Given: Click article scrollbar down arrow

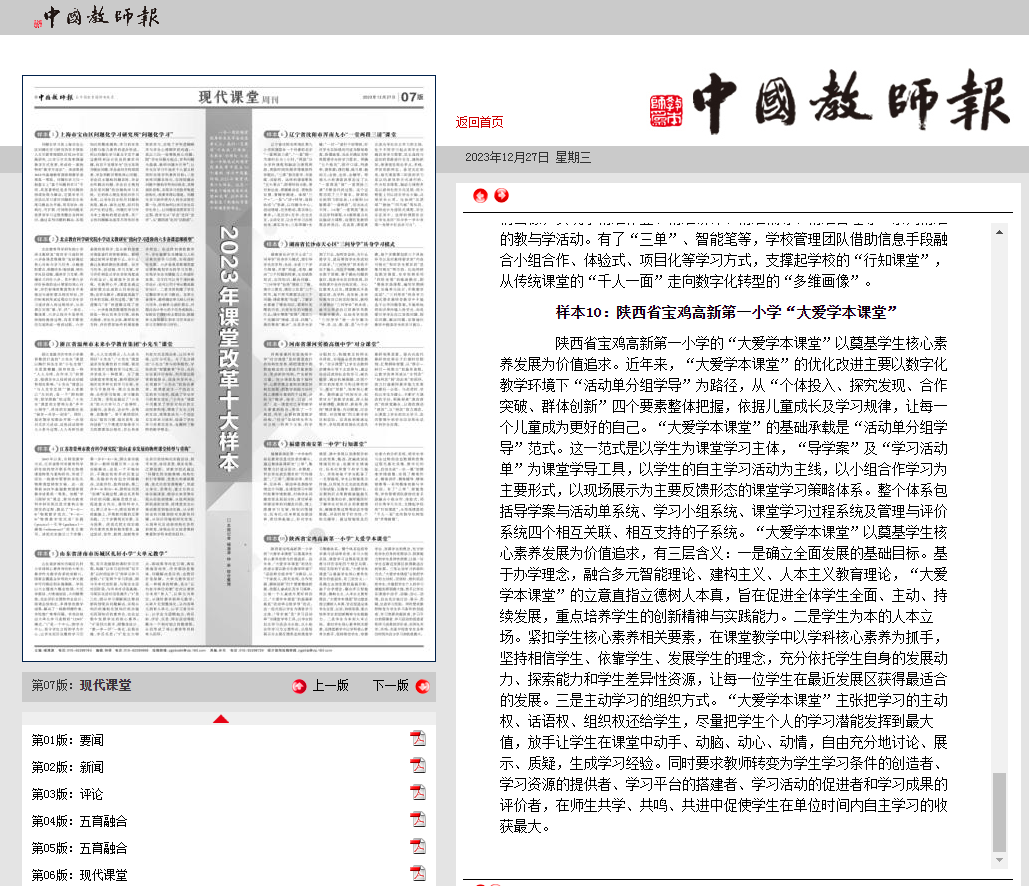Looking at the screenshot, I should [x=999, y=860].
